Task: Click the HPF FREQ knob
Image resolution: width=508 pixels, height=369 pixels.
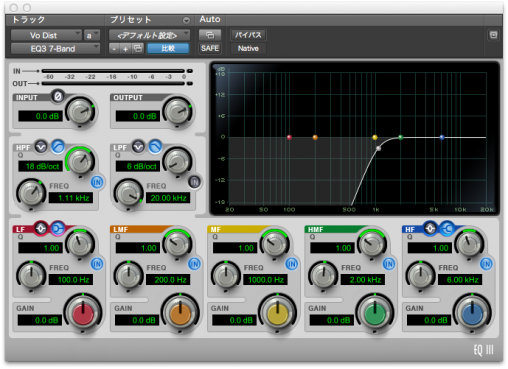Action: (x=31, y=194)
